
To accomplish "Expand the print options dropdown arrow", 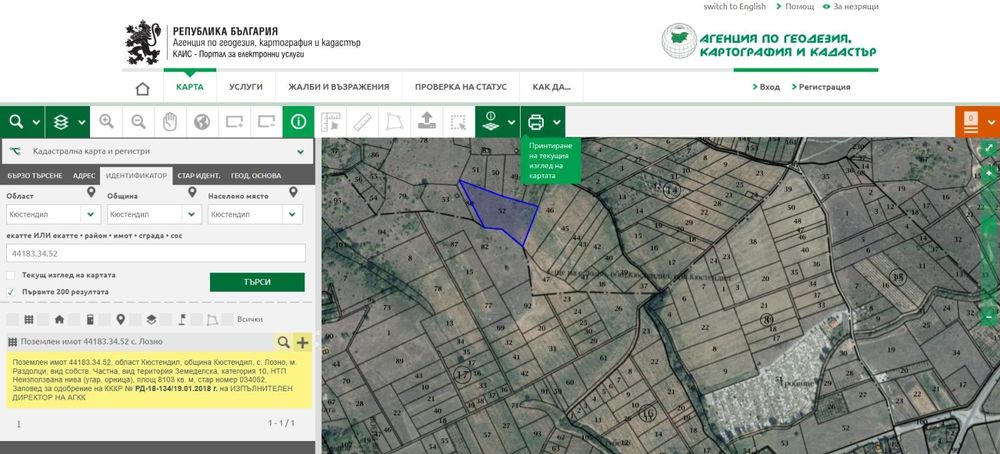I will pyautogui.click(x=557, y=122).
